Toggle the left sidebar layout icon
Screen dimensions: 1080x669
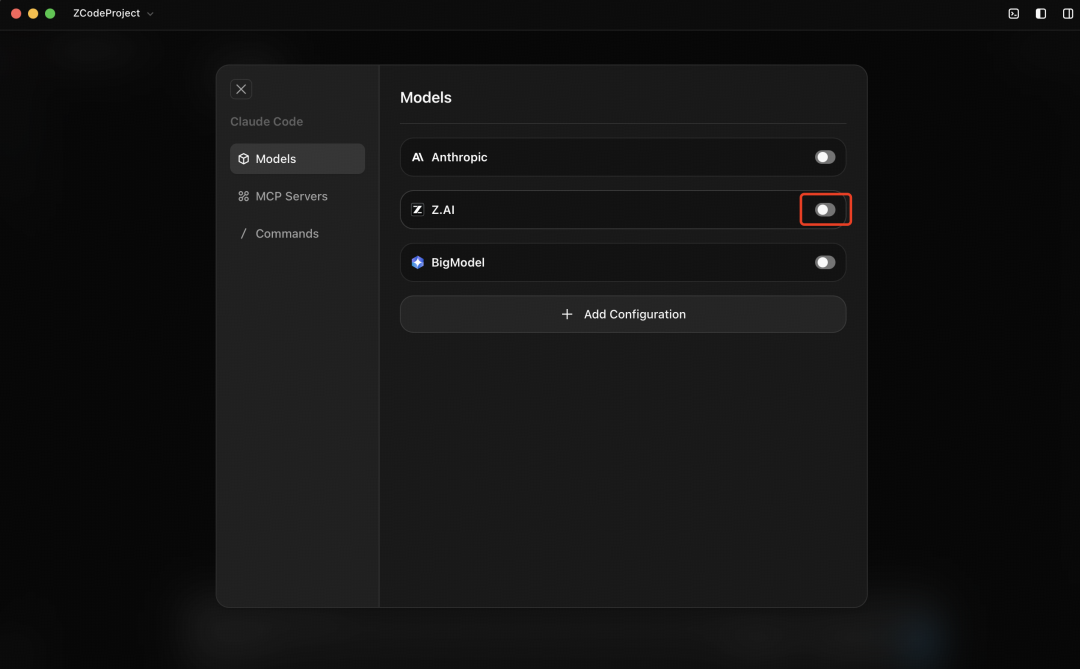coord(1041,13)
